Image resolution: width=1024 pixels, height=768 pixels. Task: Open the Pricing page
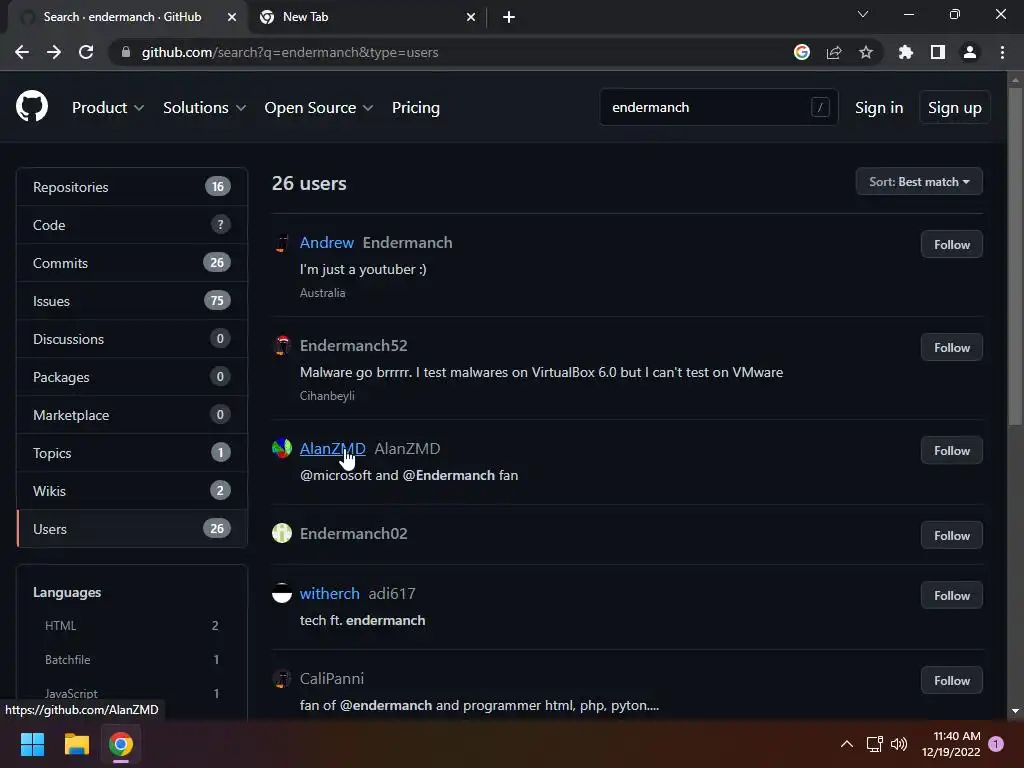[416, 108]
